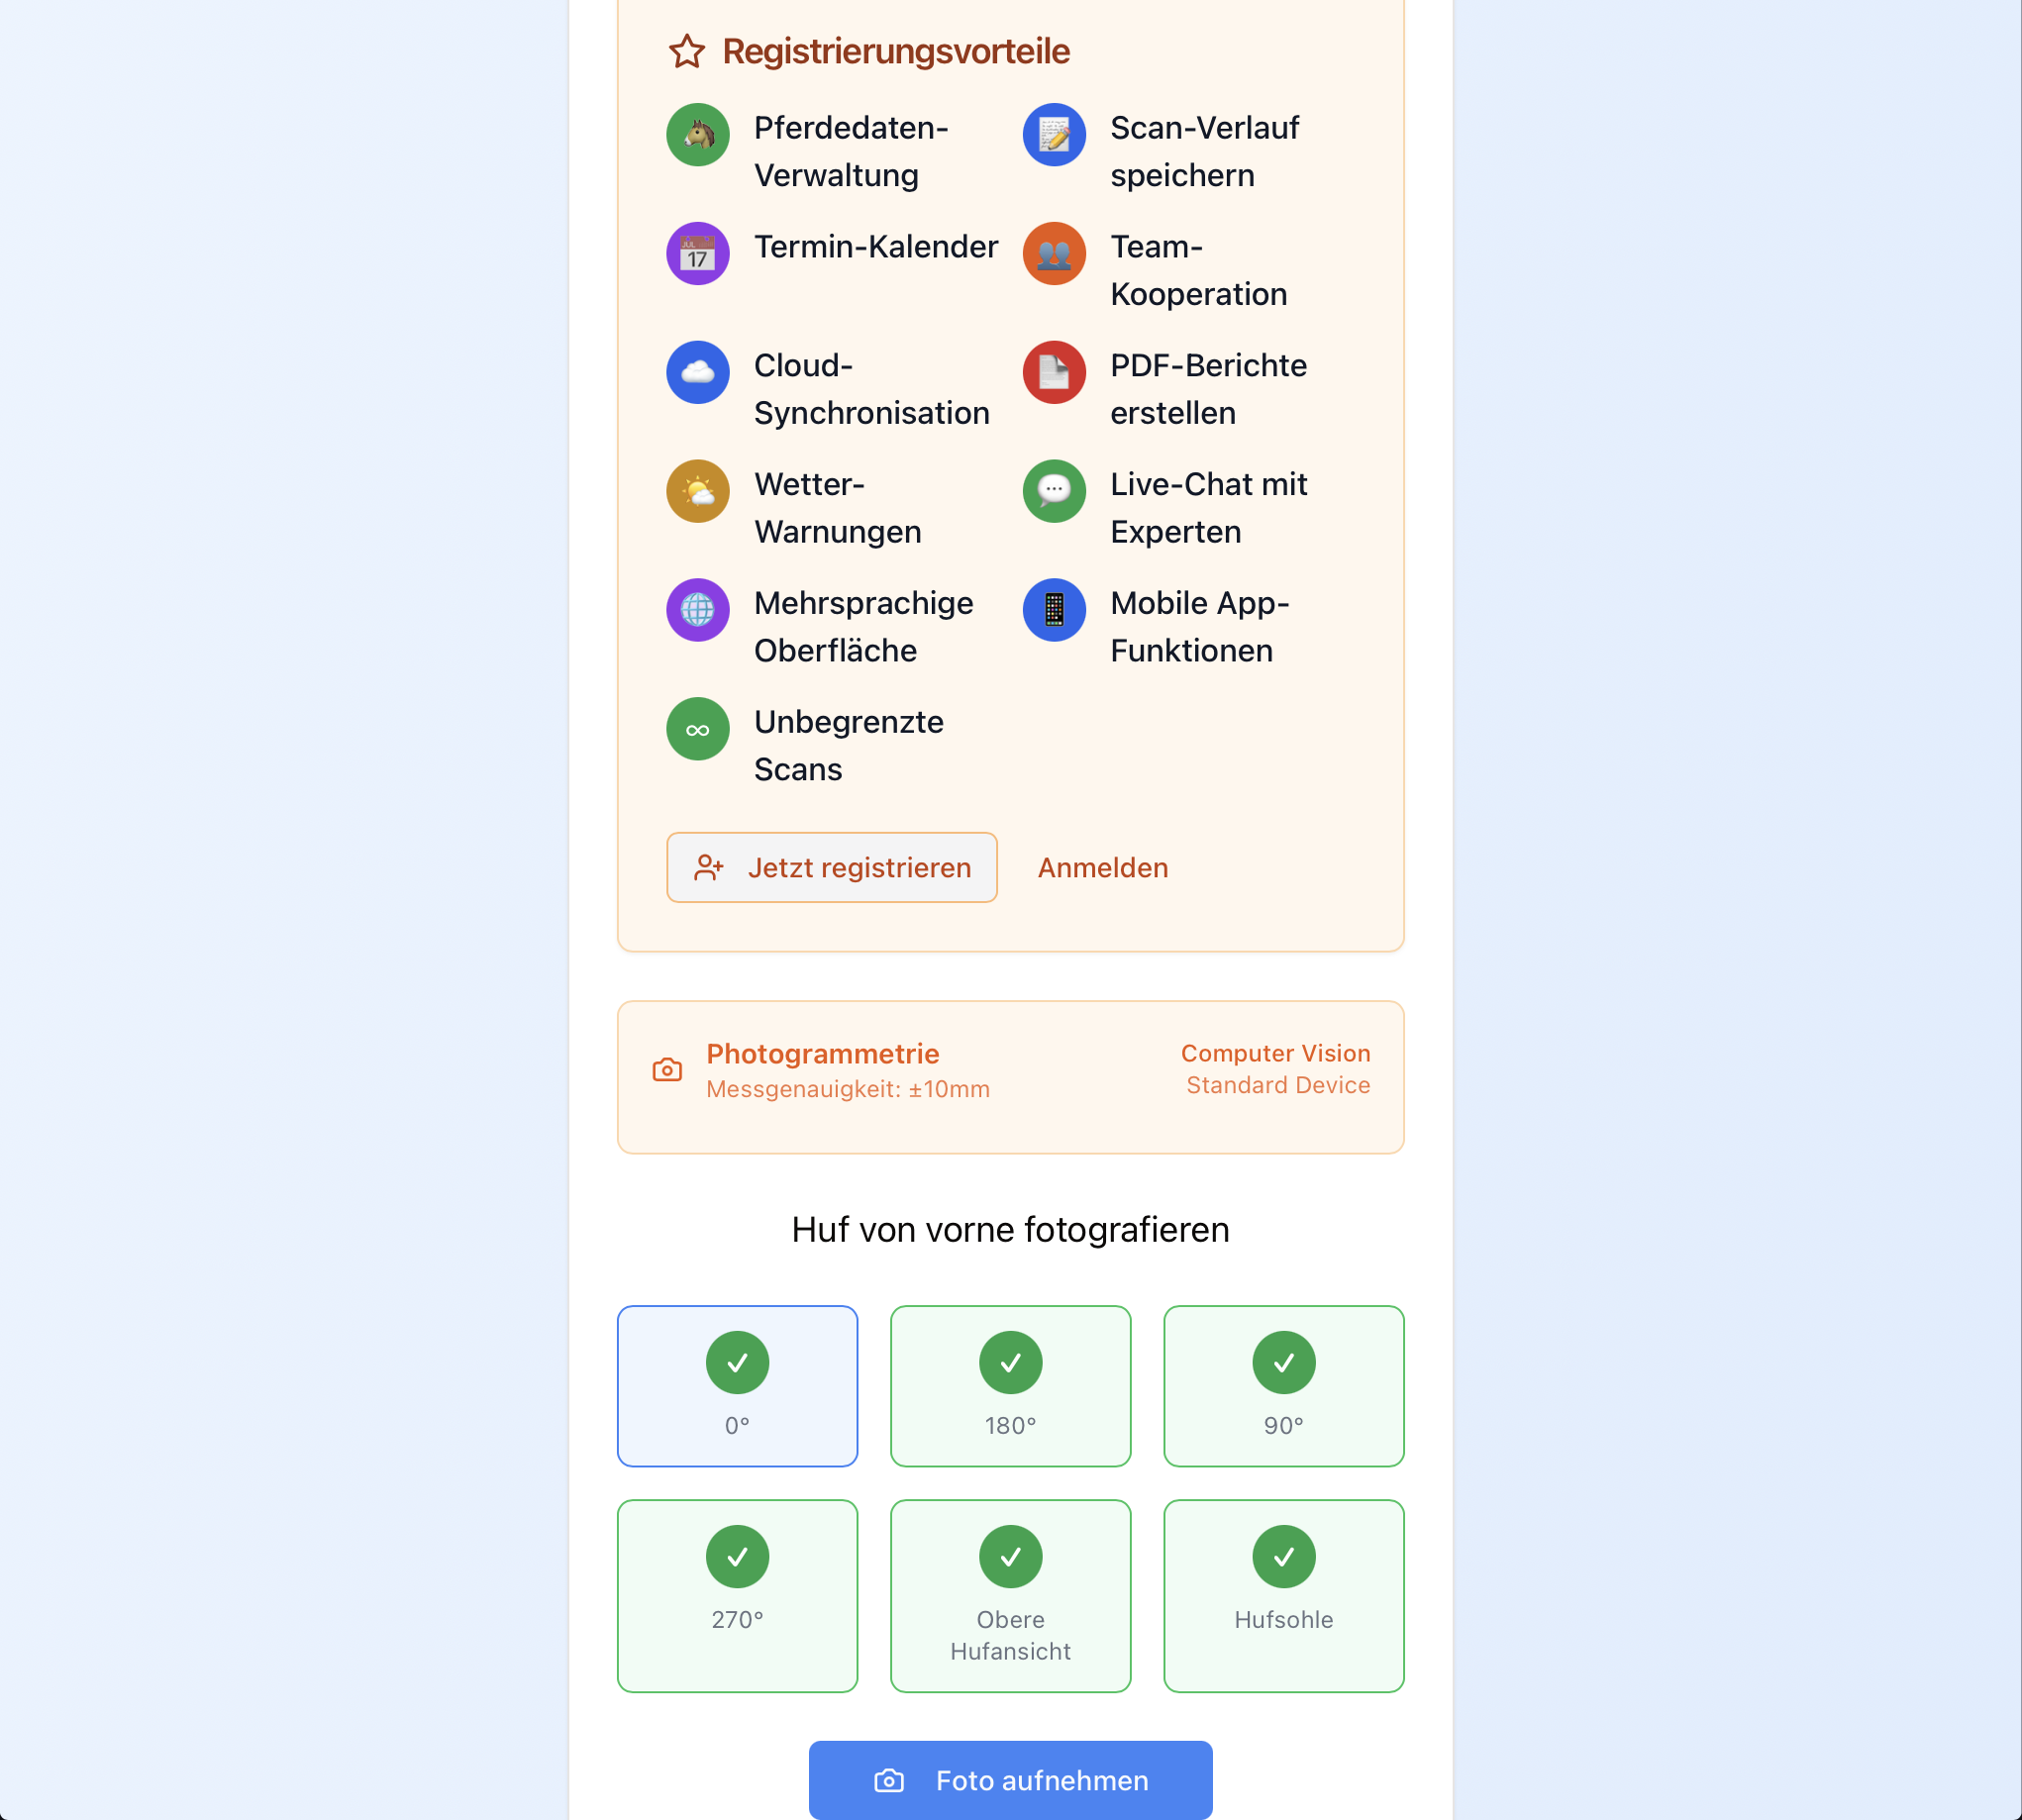Select the Obere Hufansicht tile

1010,1595
